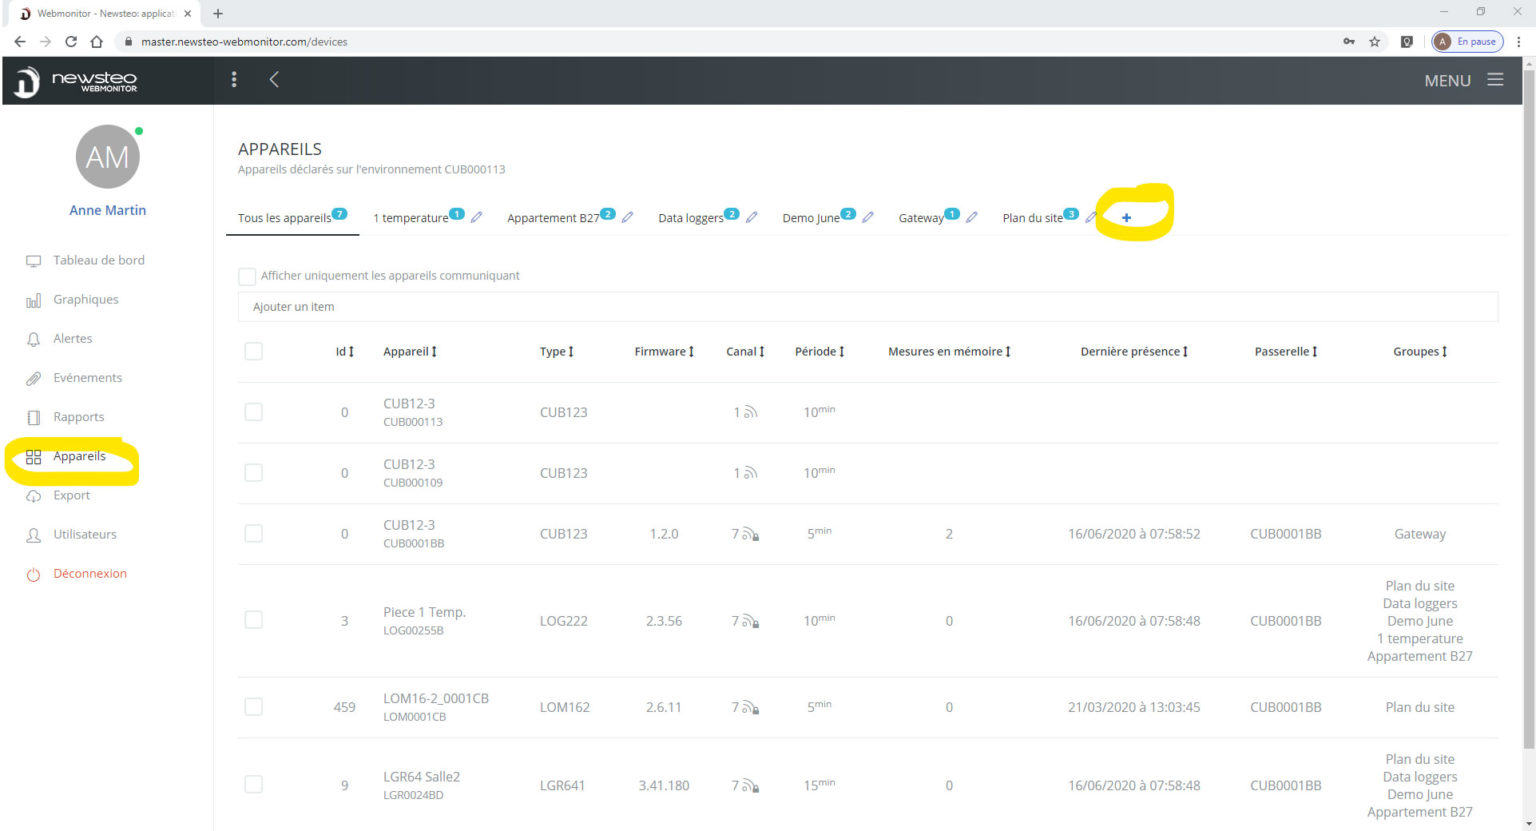Add a new group with plus icon

point(1126,218)
